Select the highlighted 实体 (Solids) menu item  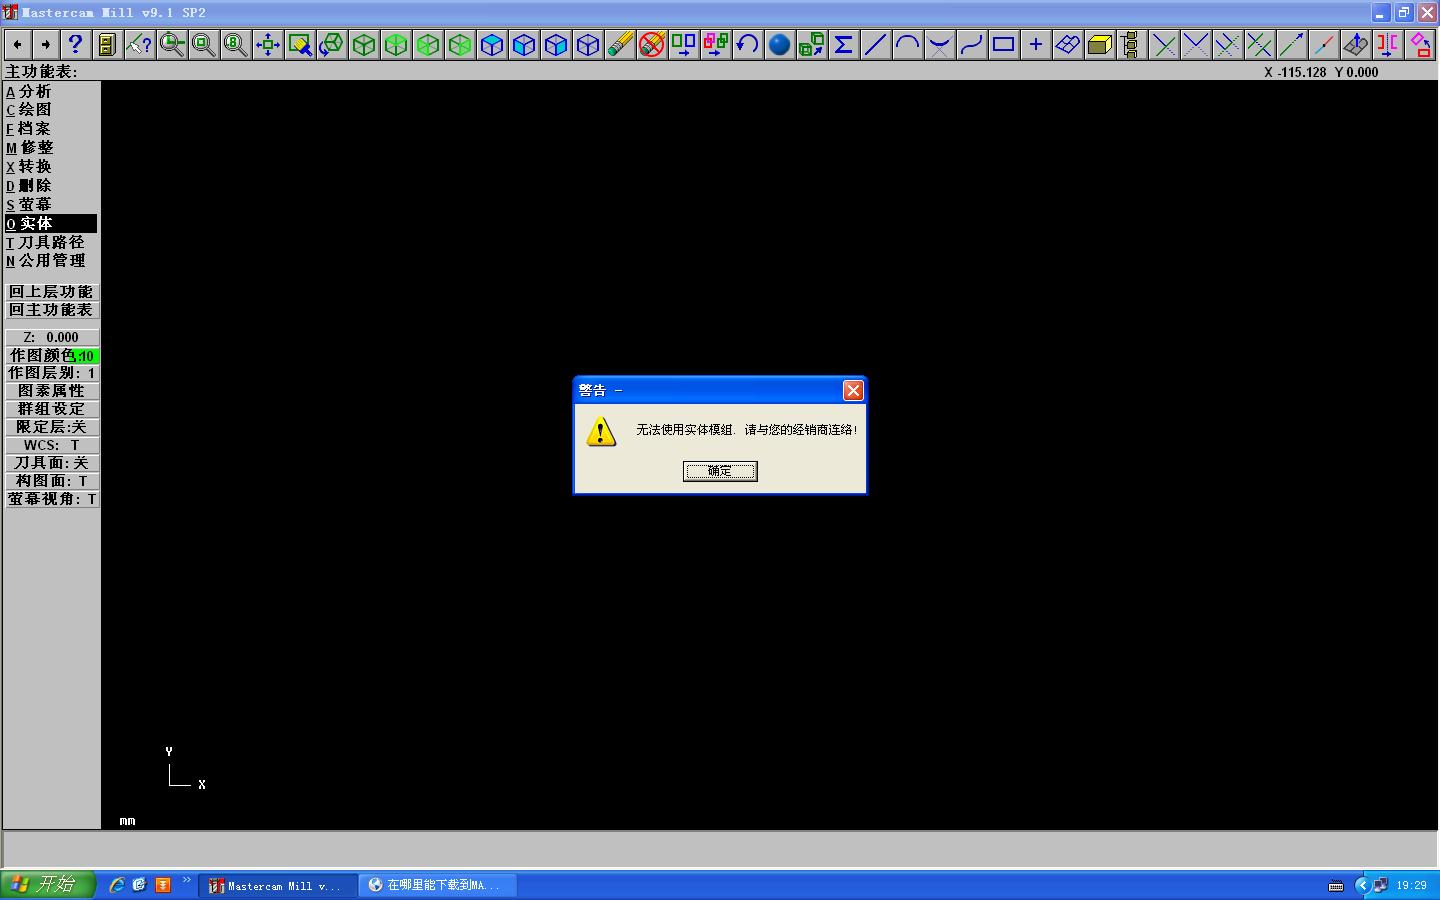point(51,223)
